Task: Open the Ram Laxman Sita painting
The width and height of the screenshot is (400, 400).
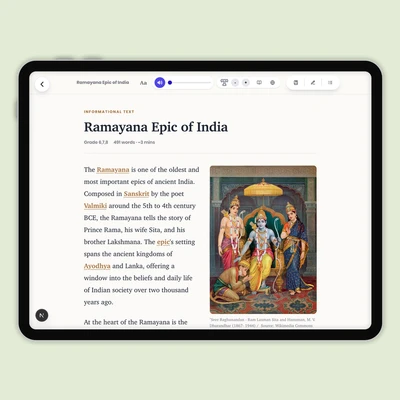Action: click(x=263, y=240)
